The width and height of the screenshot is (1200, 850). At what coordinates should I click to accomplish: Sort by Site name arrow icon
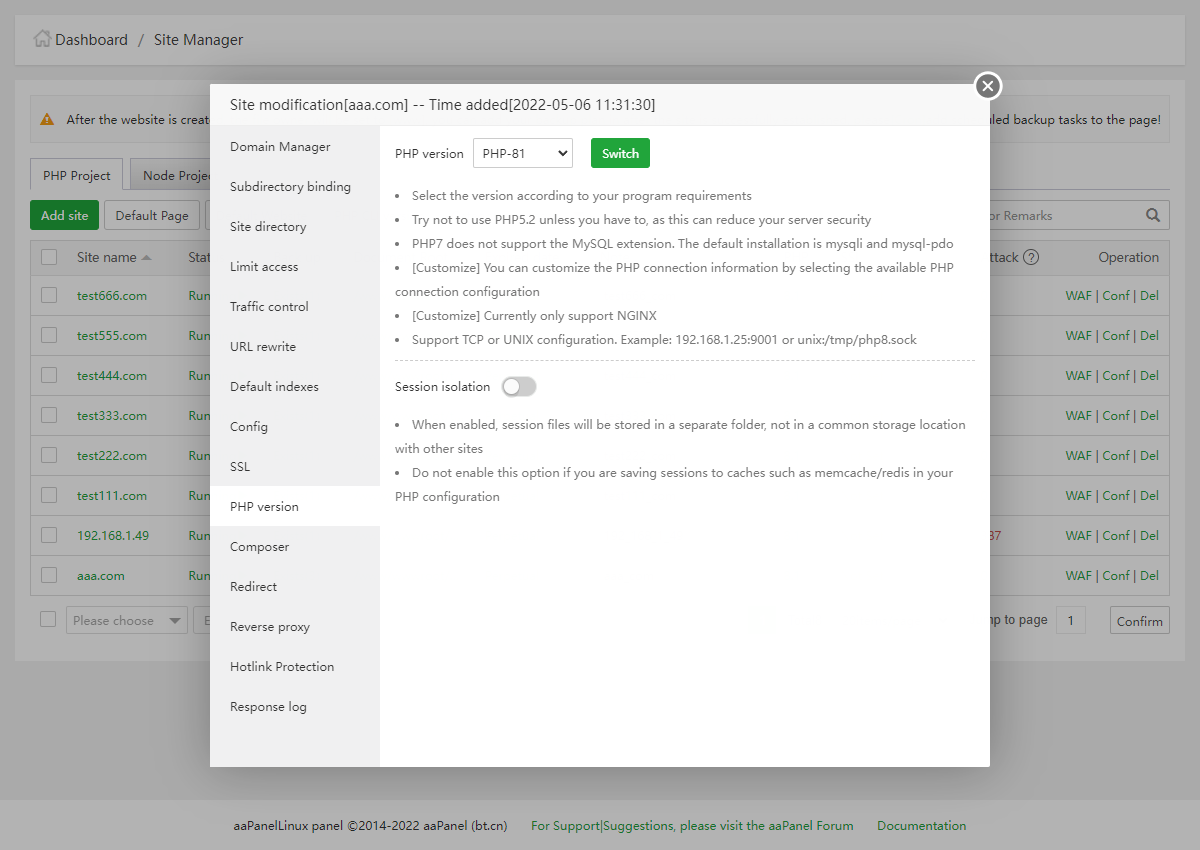click(147, 258)
